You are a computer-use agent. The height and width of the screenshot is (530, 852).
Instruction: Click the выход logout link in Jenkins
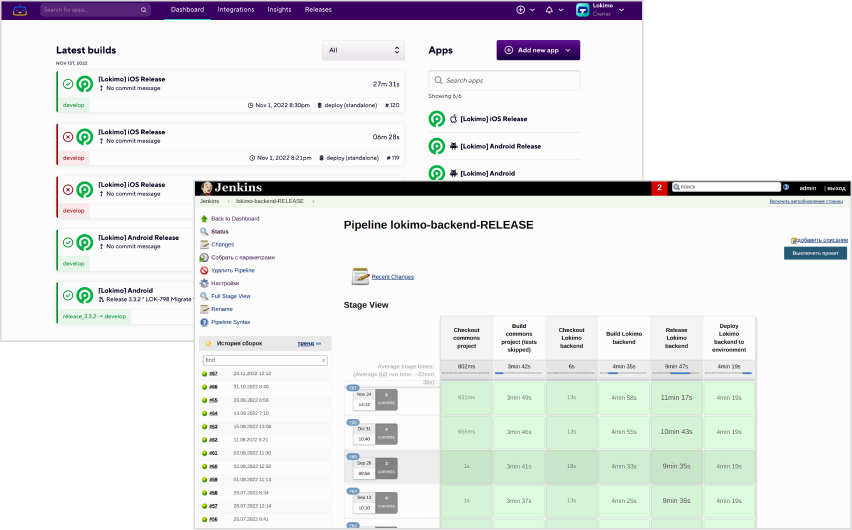point(836,188)
